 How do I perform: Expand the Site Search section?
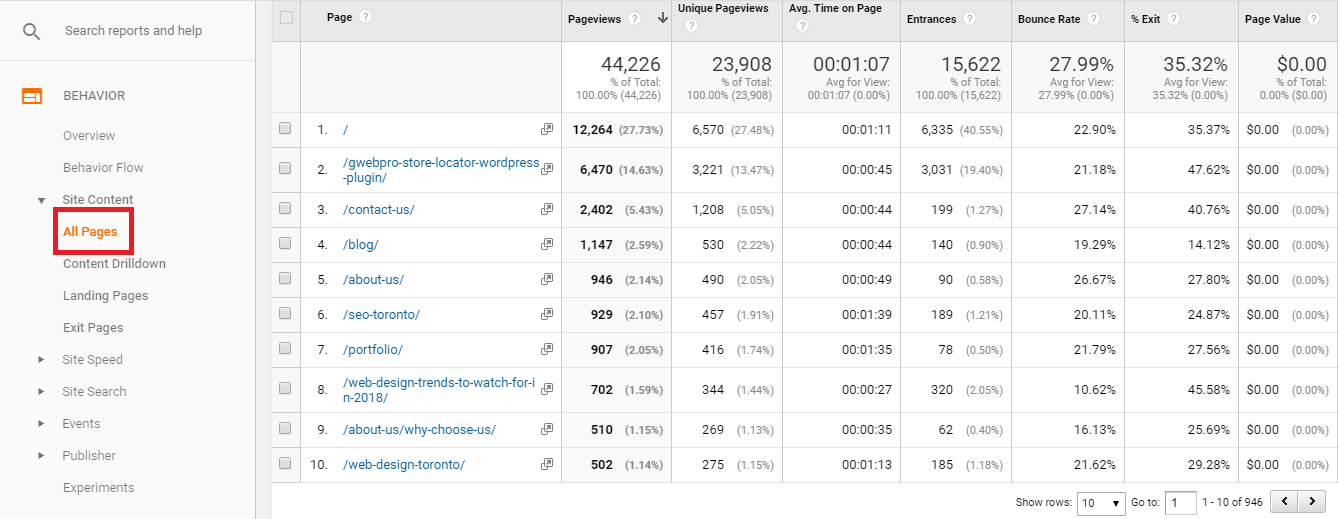point(41,391)
